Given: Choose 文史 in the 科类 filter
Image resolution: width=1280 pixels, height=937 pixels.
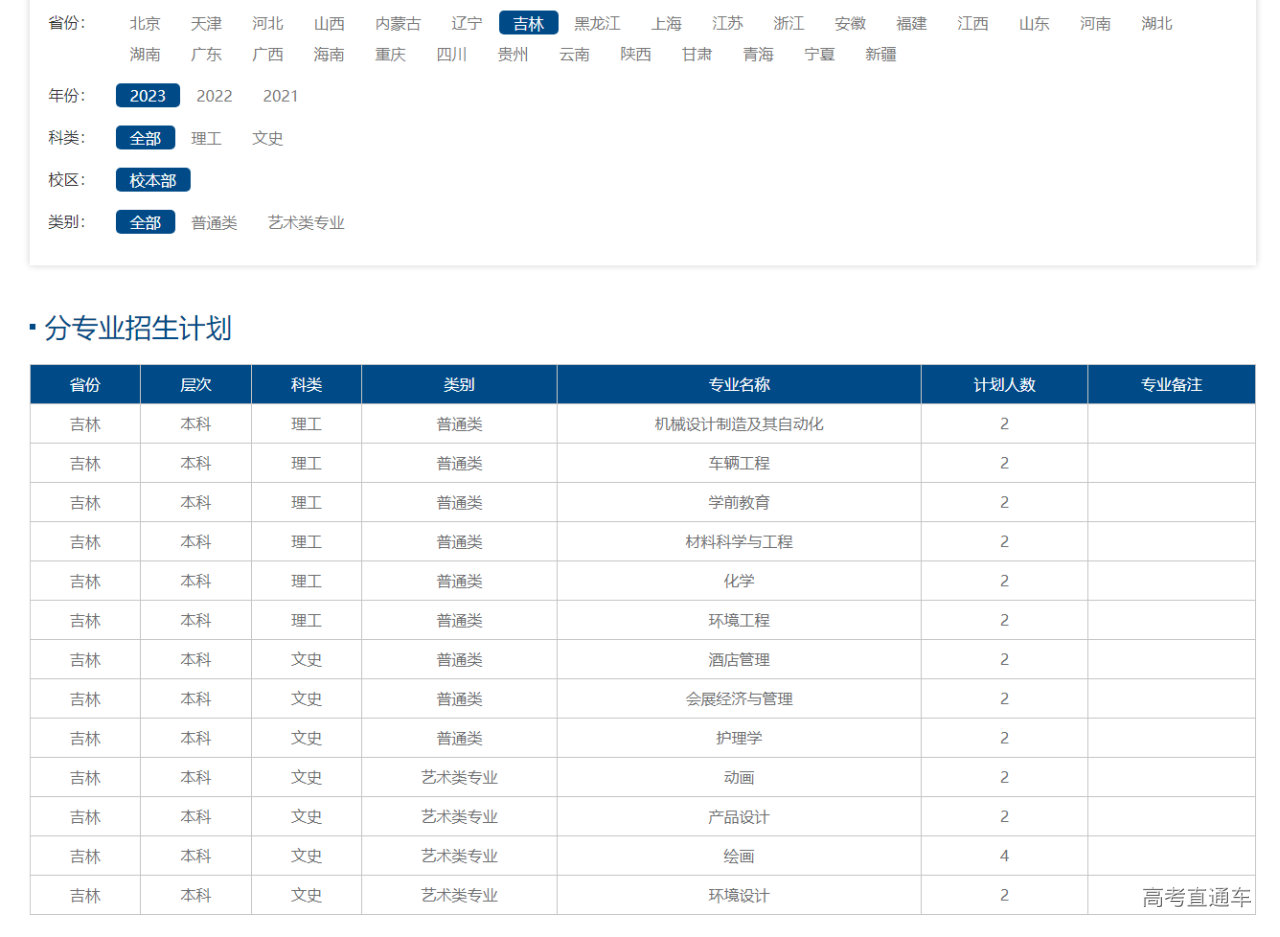Looking at the screenshot, I should pyautogui.click(x=268, y=138).
